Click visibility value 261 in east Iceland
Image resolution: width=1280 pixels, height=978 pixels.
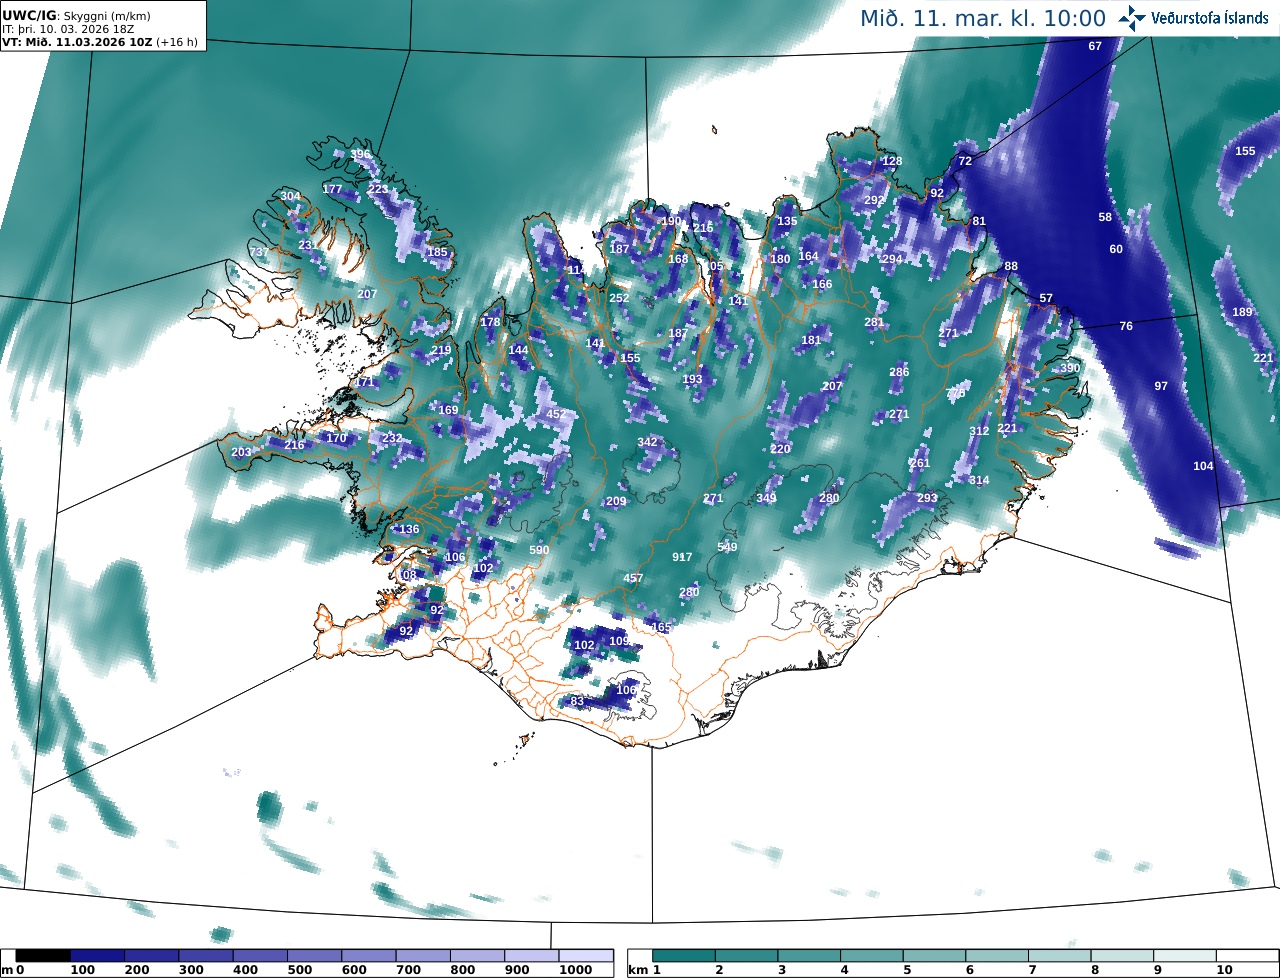pos(920,463)
